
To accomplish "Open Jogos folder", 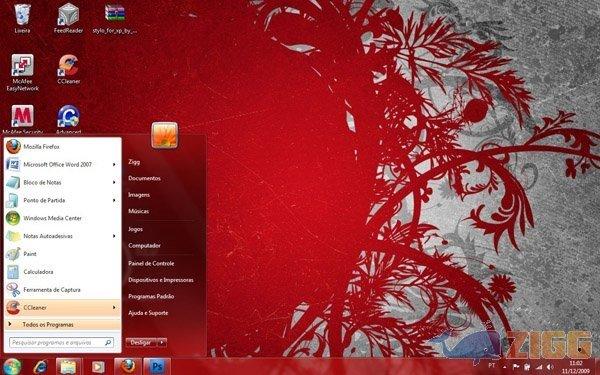I will (x=135, y=229).
